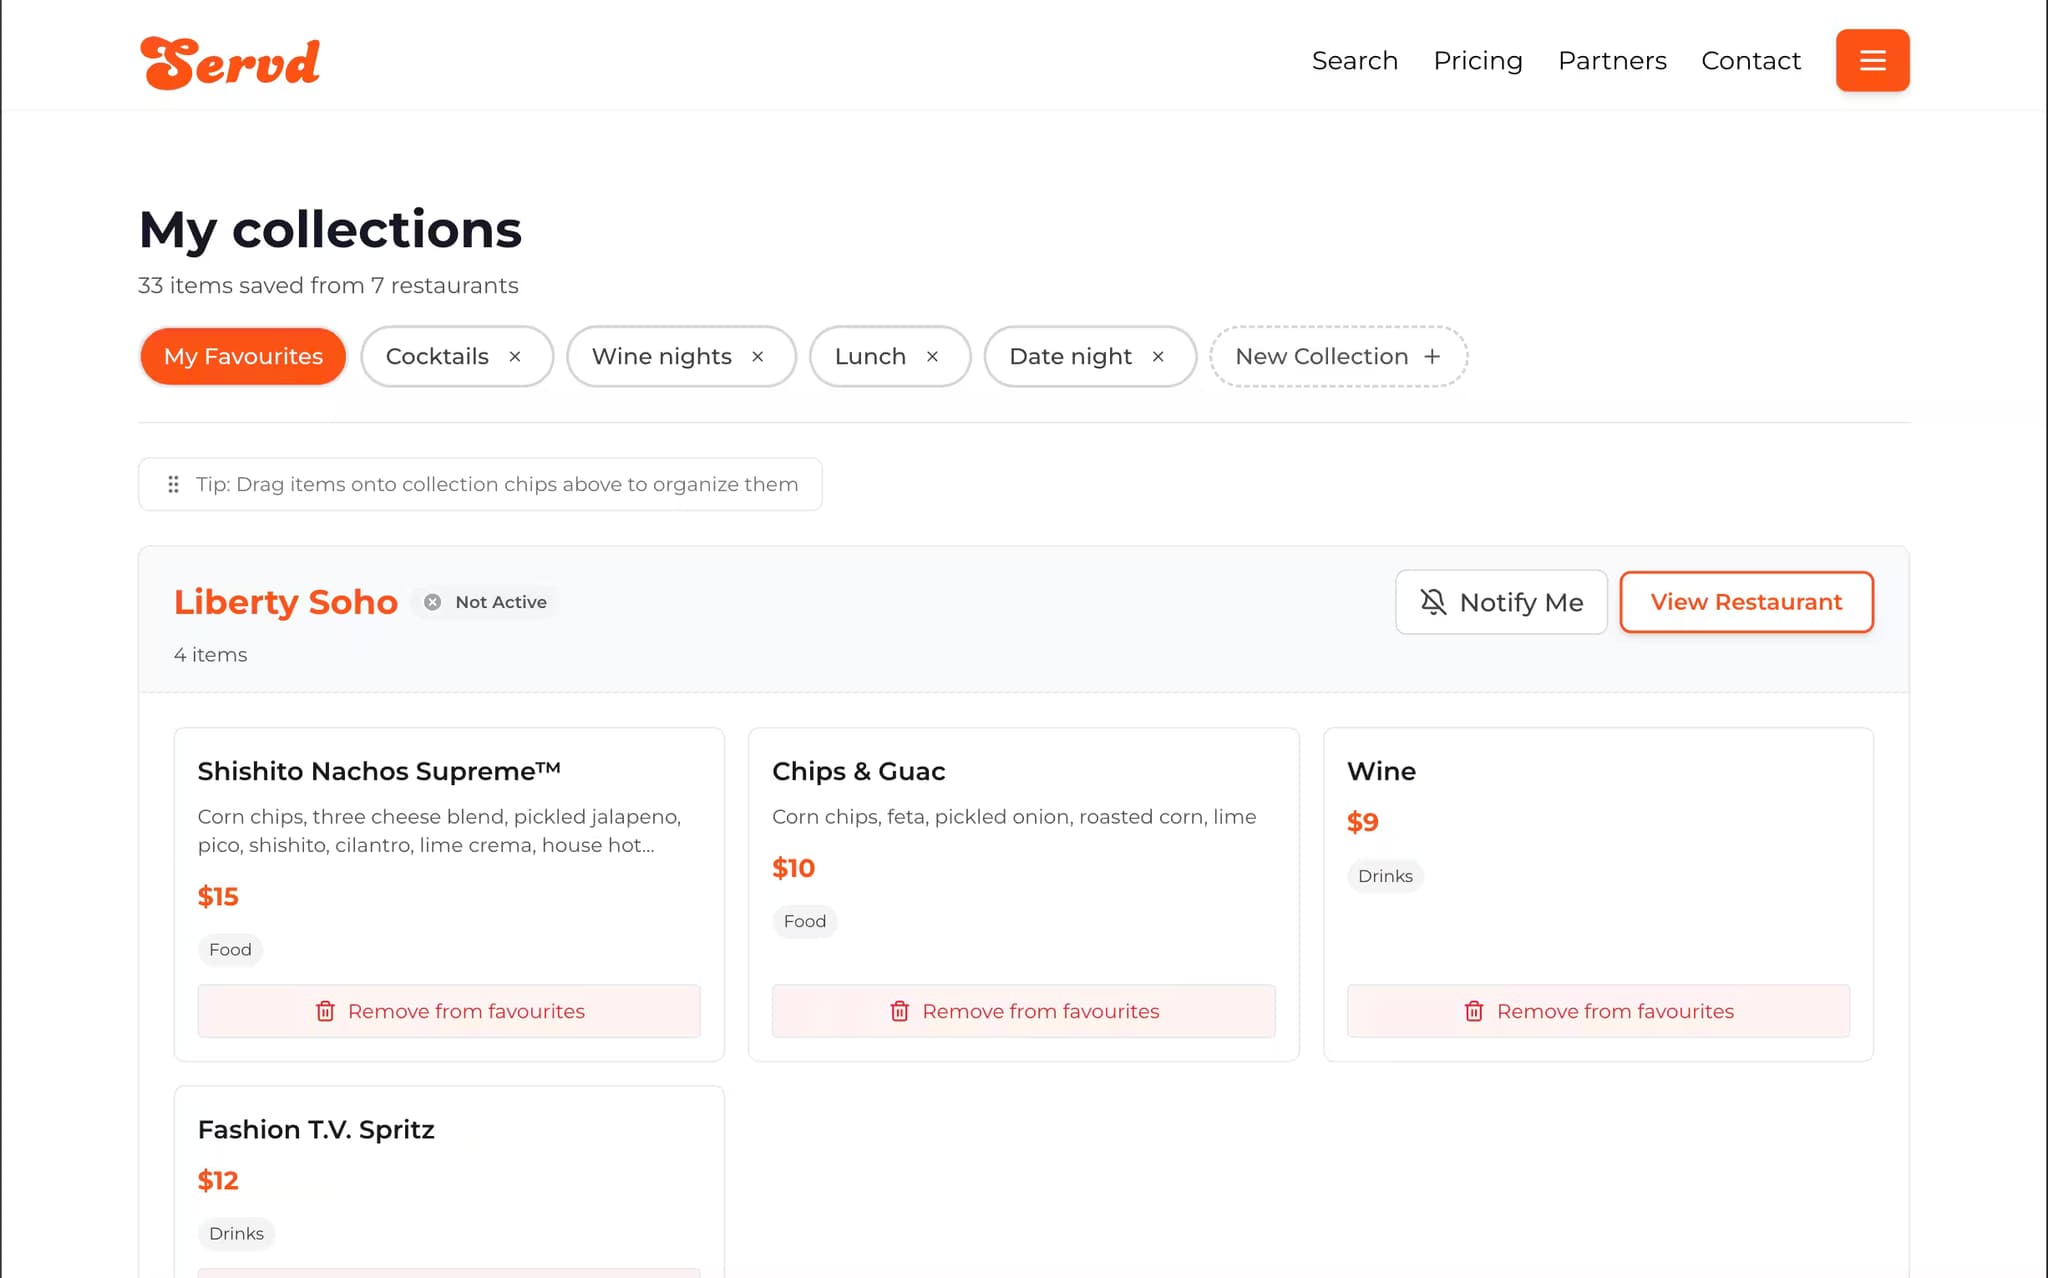Remove Shishito Nachos Supreme from favourites
This screenshot has width=2048, height=1278.
pyautogui.click(x=449, y=1011)
